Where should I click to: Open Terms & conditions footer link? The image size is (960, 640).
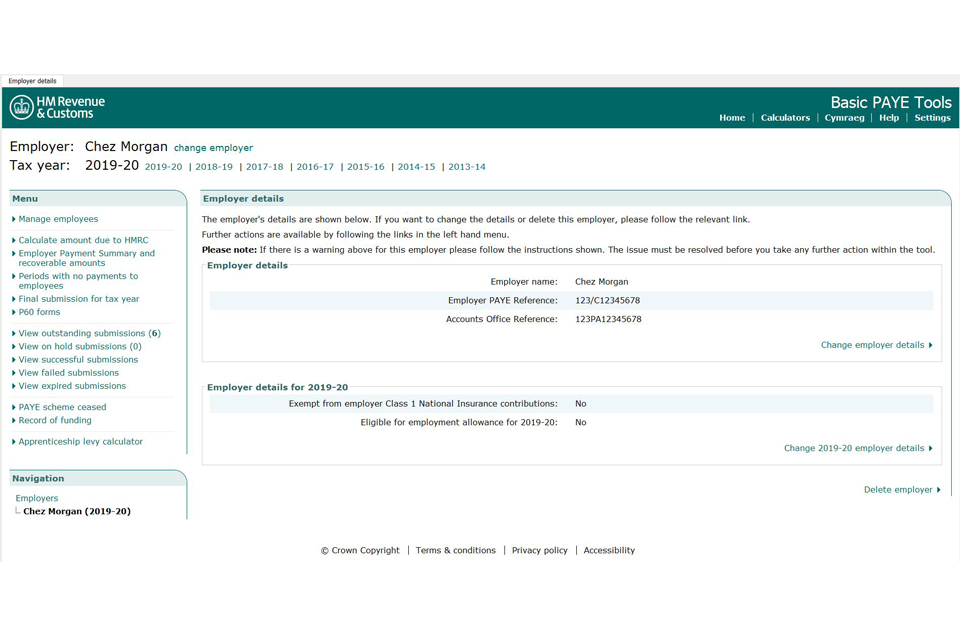point(456,550)
